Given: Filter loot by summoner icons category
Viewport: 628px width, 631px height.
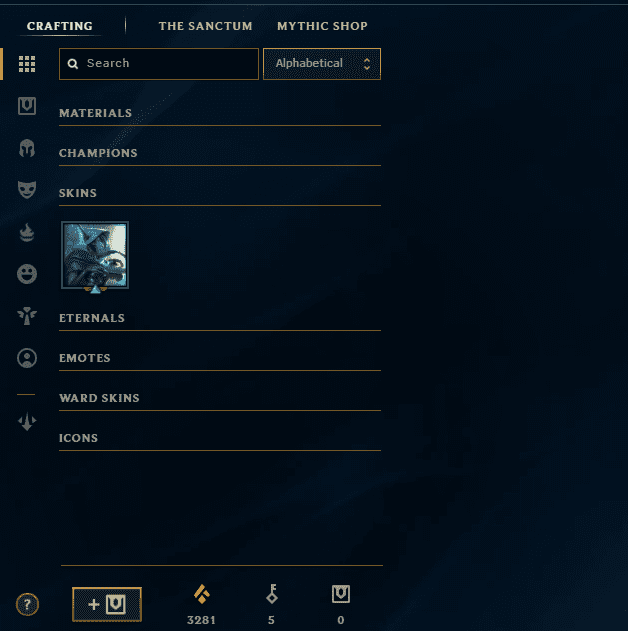Looking at the screenshot, I should coord(27,358).
